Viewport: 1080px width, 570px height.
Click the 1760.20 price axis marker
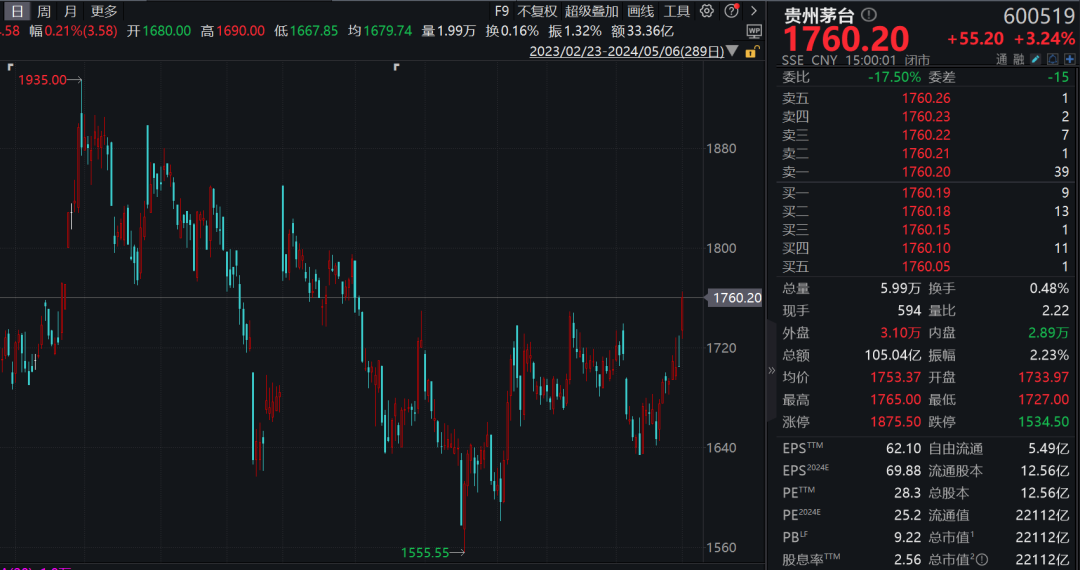[x=735, y=297]
